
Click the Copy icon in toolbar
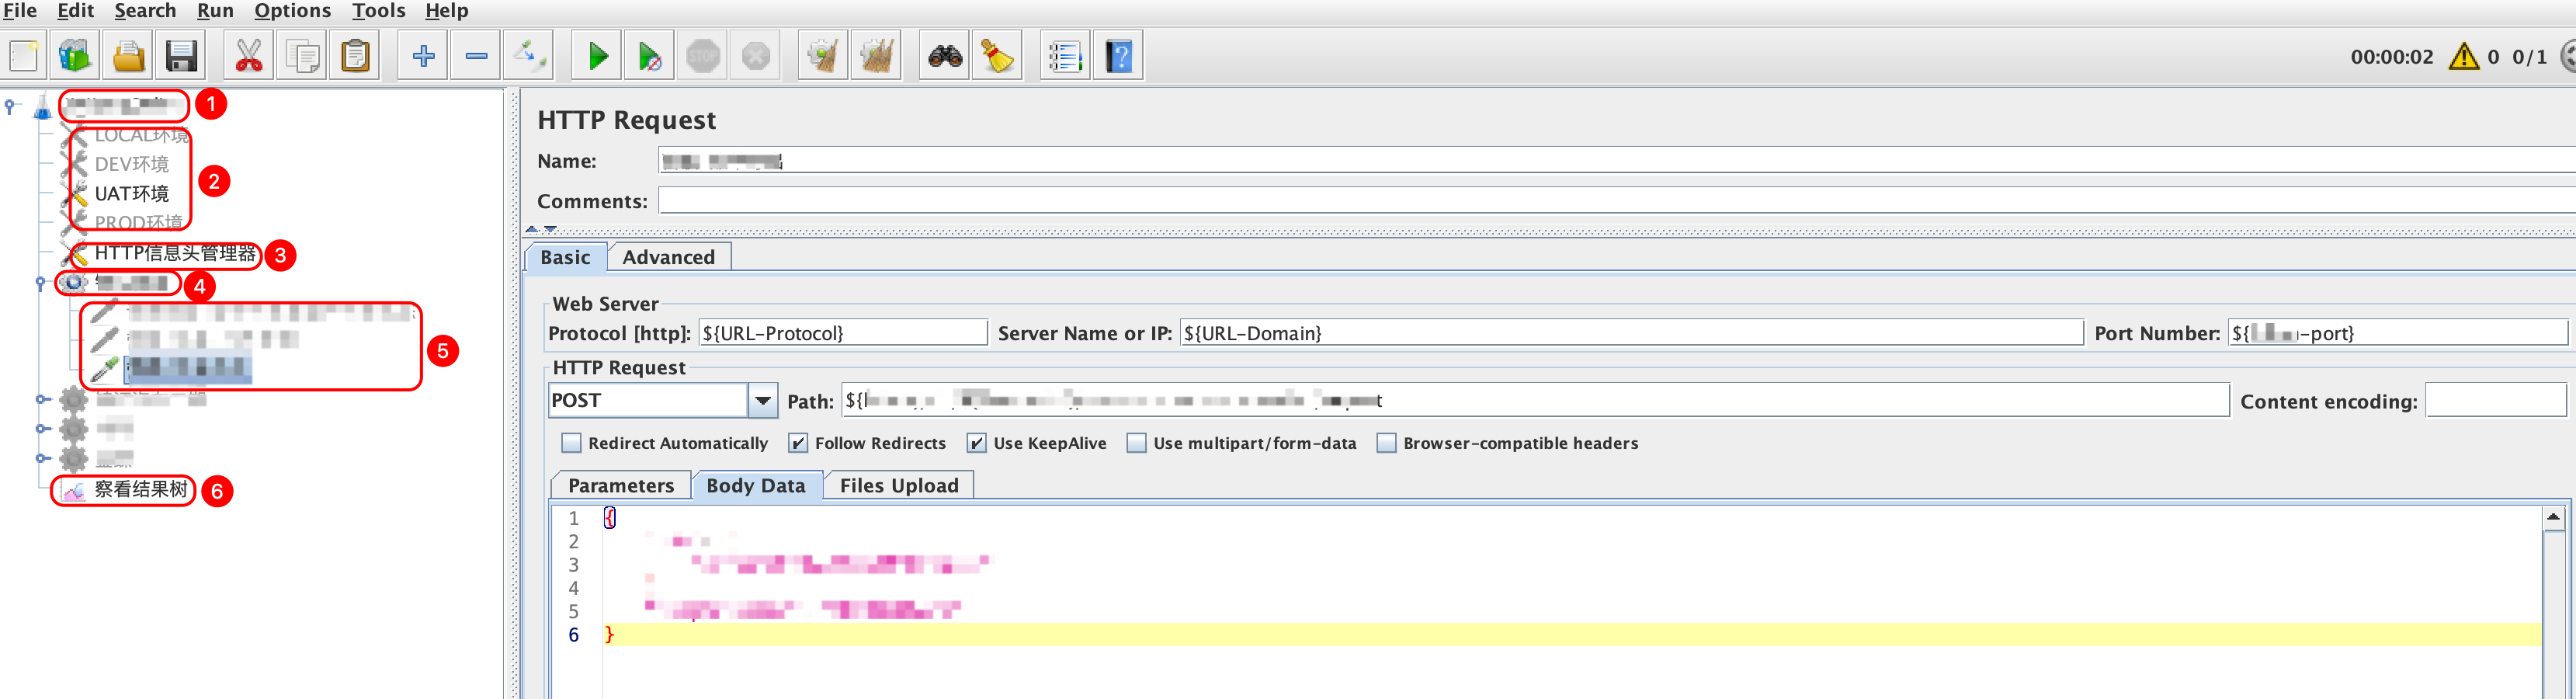coord(302,56)
